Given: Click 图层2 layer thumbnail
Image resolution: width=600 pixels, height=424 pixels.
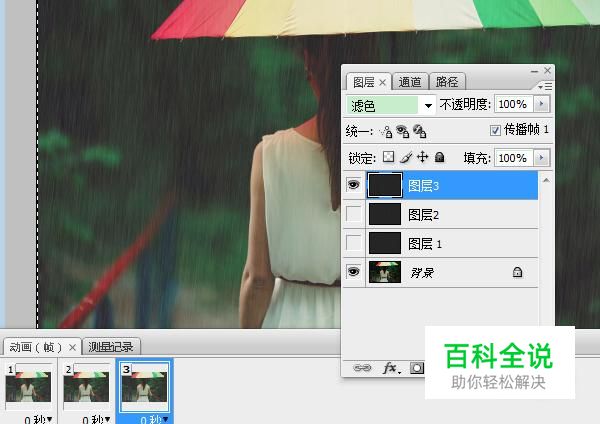Looking at the screenshot, I should 385,214.
